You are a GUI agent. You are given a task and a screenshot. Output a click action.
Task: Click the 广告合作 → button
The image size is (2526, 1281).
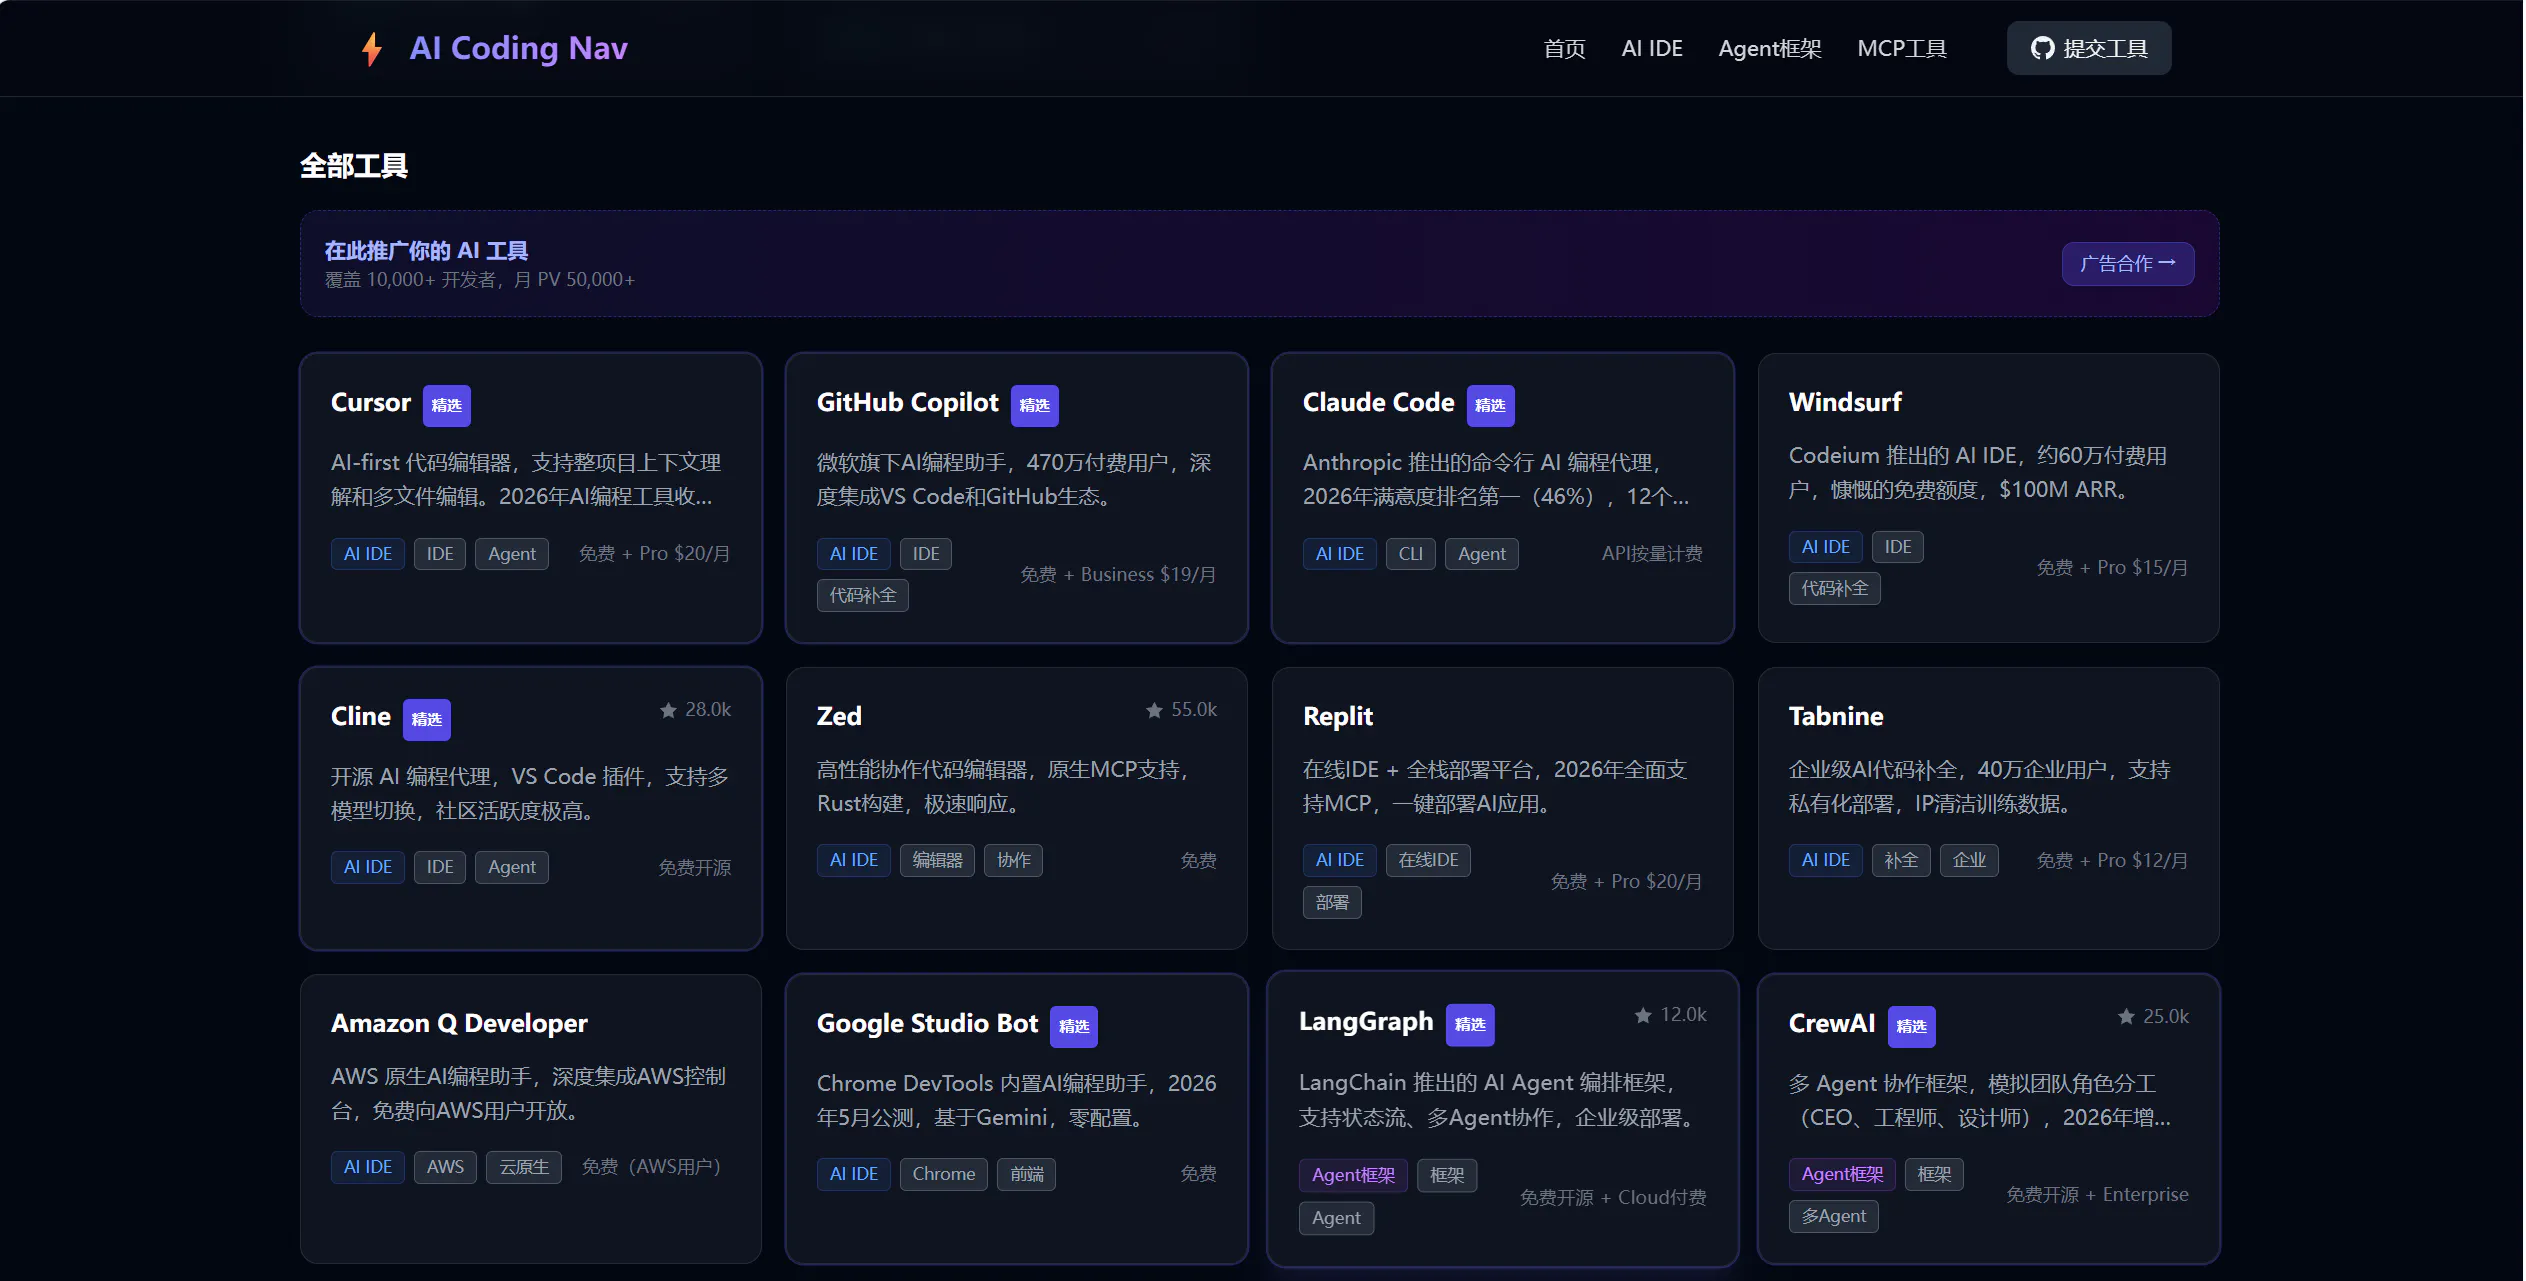(2128, 264)
